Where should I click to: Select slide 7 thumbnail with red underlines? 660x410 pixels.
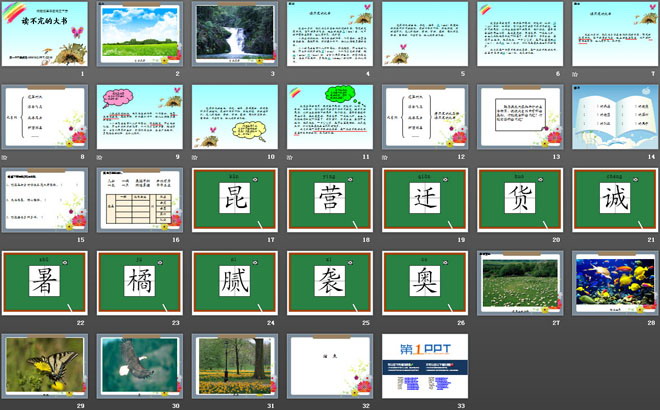pos(615,34)
